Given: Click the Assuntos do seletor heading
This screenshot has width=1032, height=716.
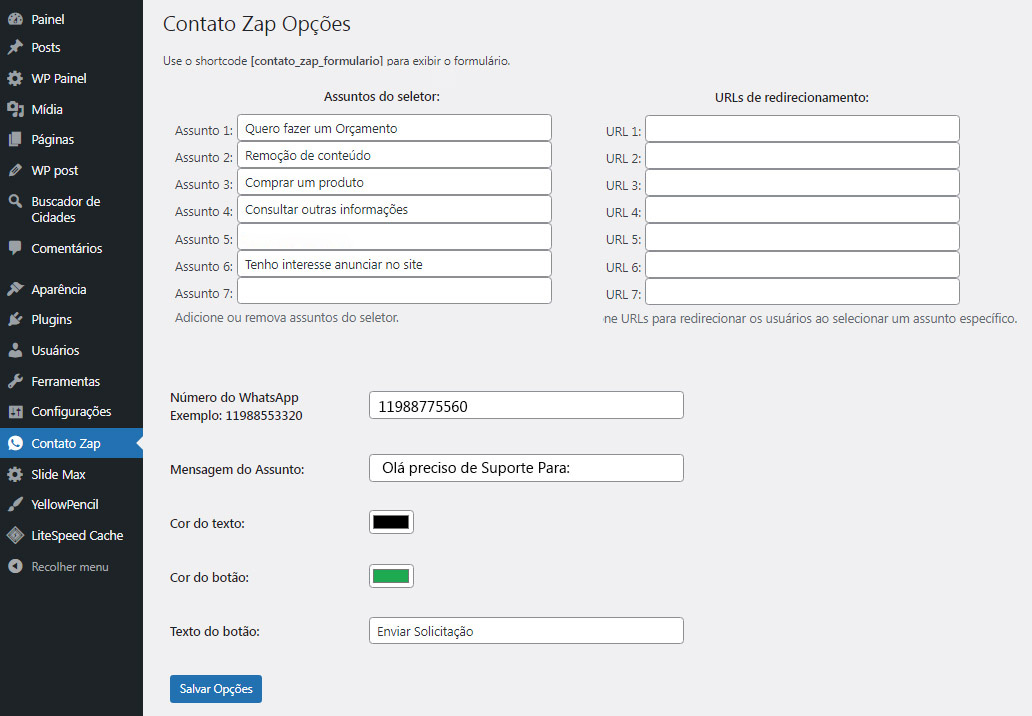Looking at the screenshot, I should (x=382, y=96).
